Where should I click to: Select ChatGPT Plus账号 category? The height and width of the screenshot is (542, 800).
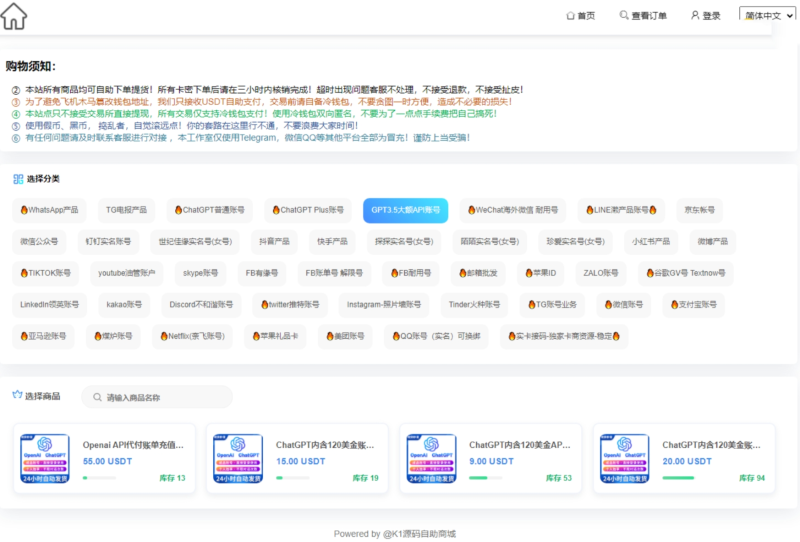pos(308,210)
